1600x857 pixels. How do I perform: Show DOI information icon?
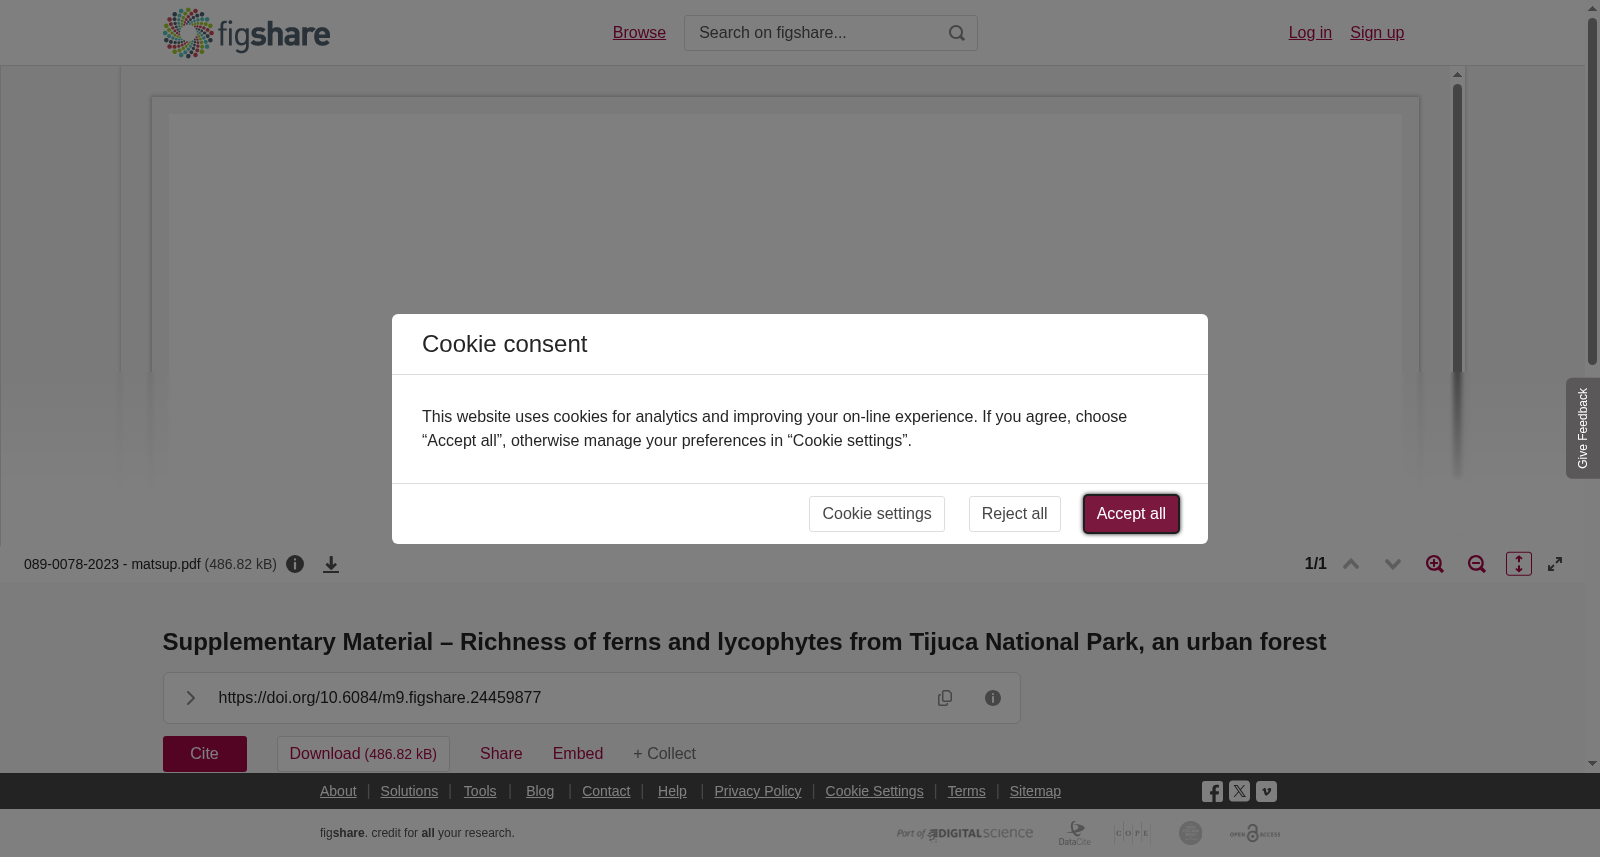point(993,698)
